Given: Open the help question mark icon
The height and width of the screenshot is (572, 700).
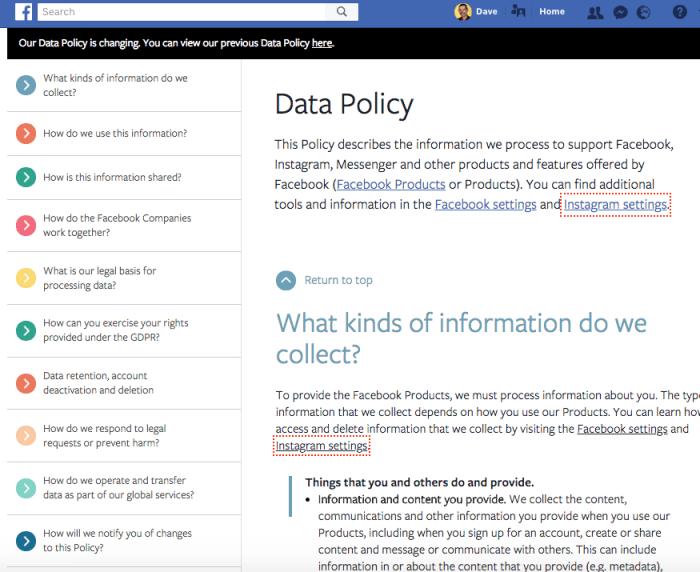Looking at the screenshot, I should [x=680, y=12].
